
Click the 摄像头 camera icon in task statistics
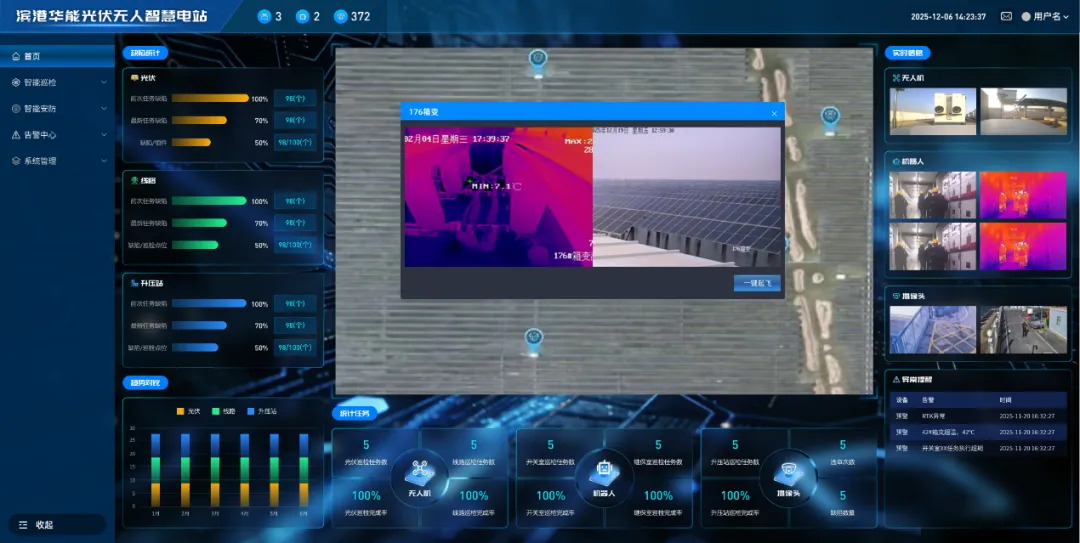789,471
